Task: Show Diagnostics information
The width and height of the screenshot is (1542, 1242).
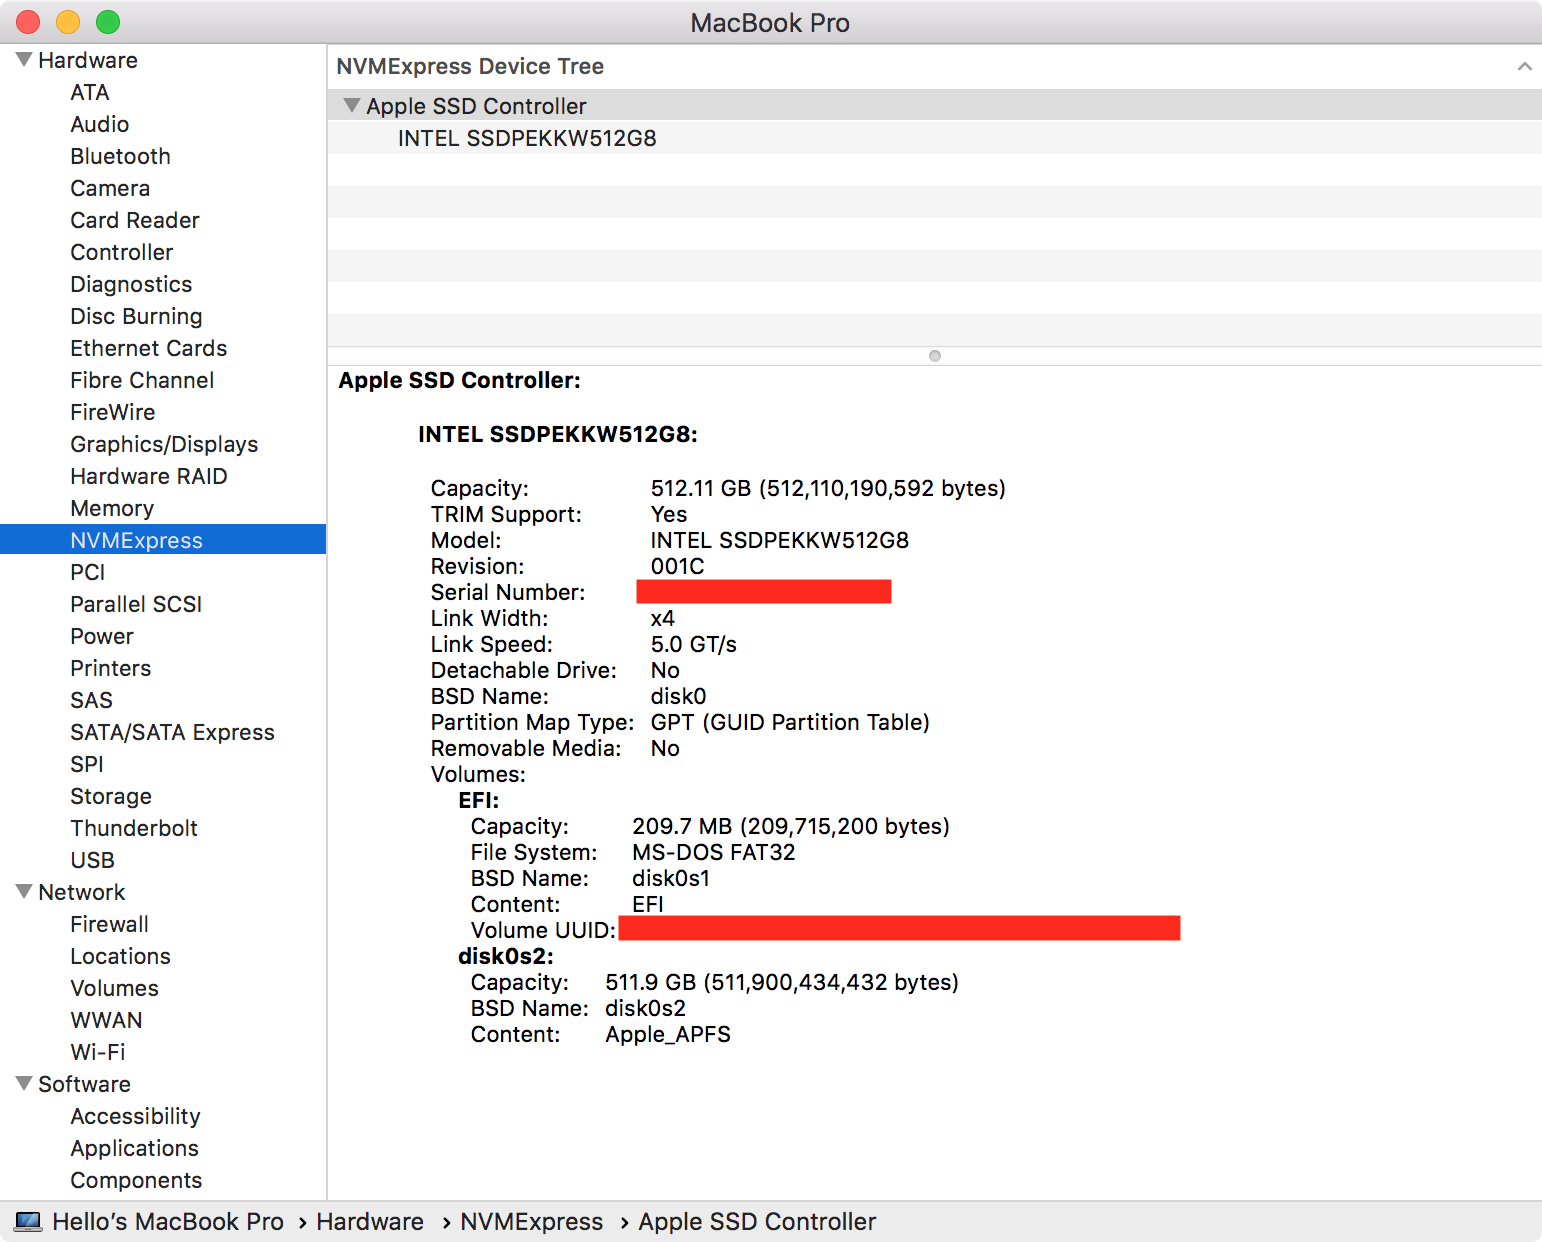Action: pyautogui.click(x=131, y=284)
